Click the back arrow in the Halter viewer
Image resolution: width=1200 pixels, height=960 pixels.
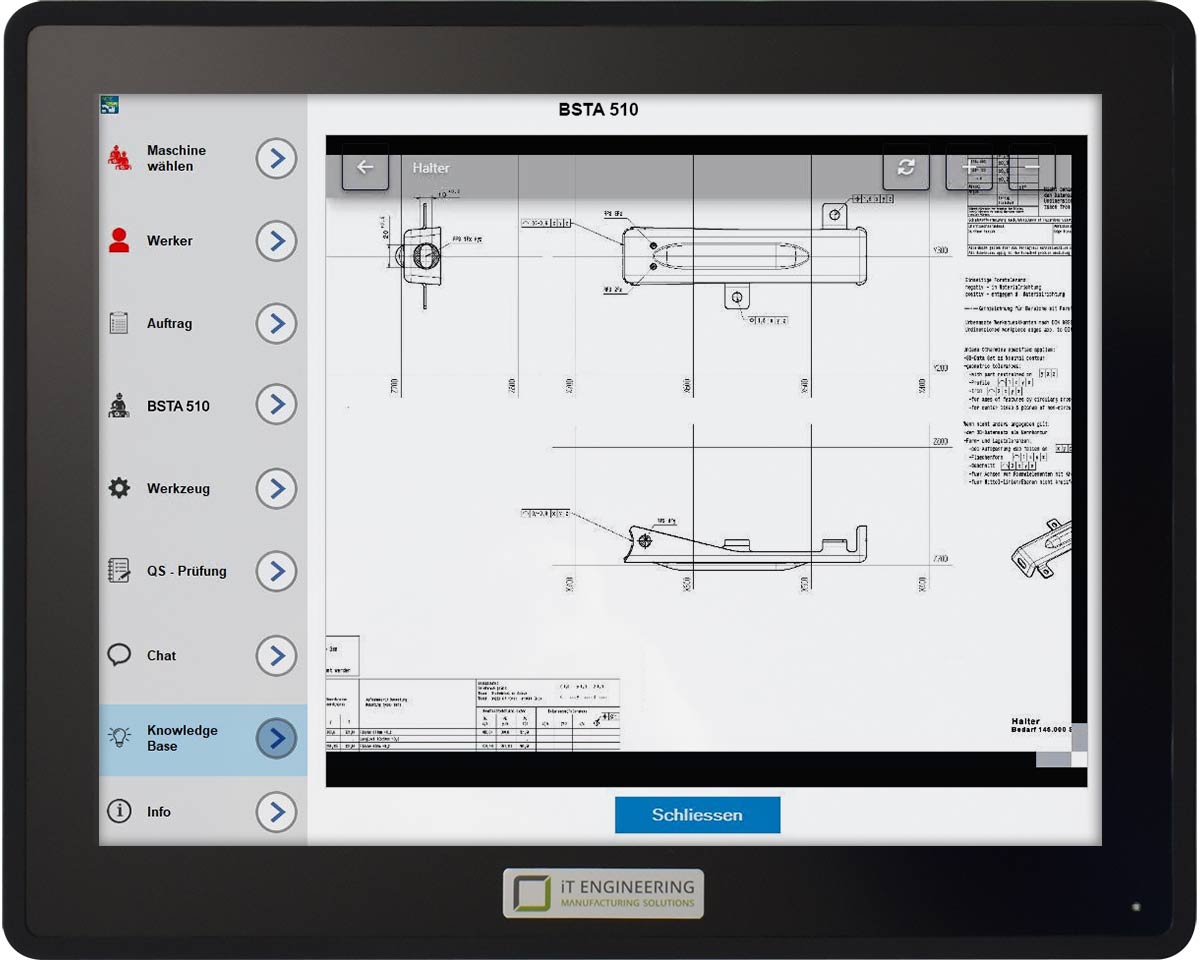pos(365,168)
